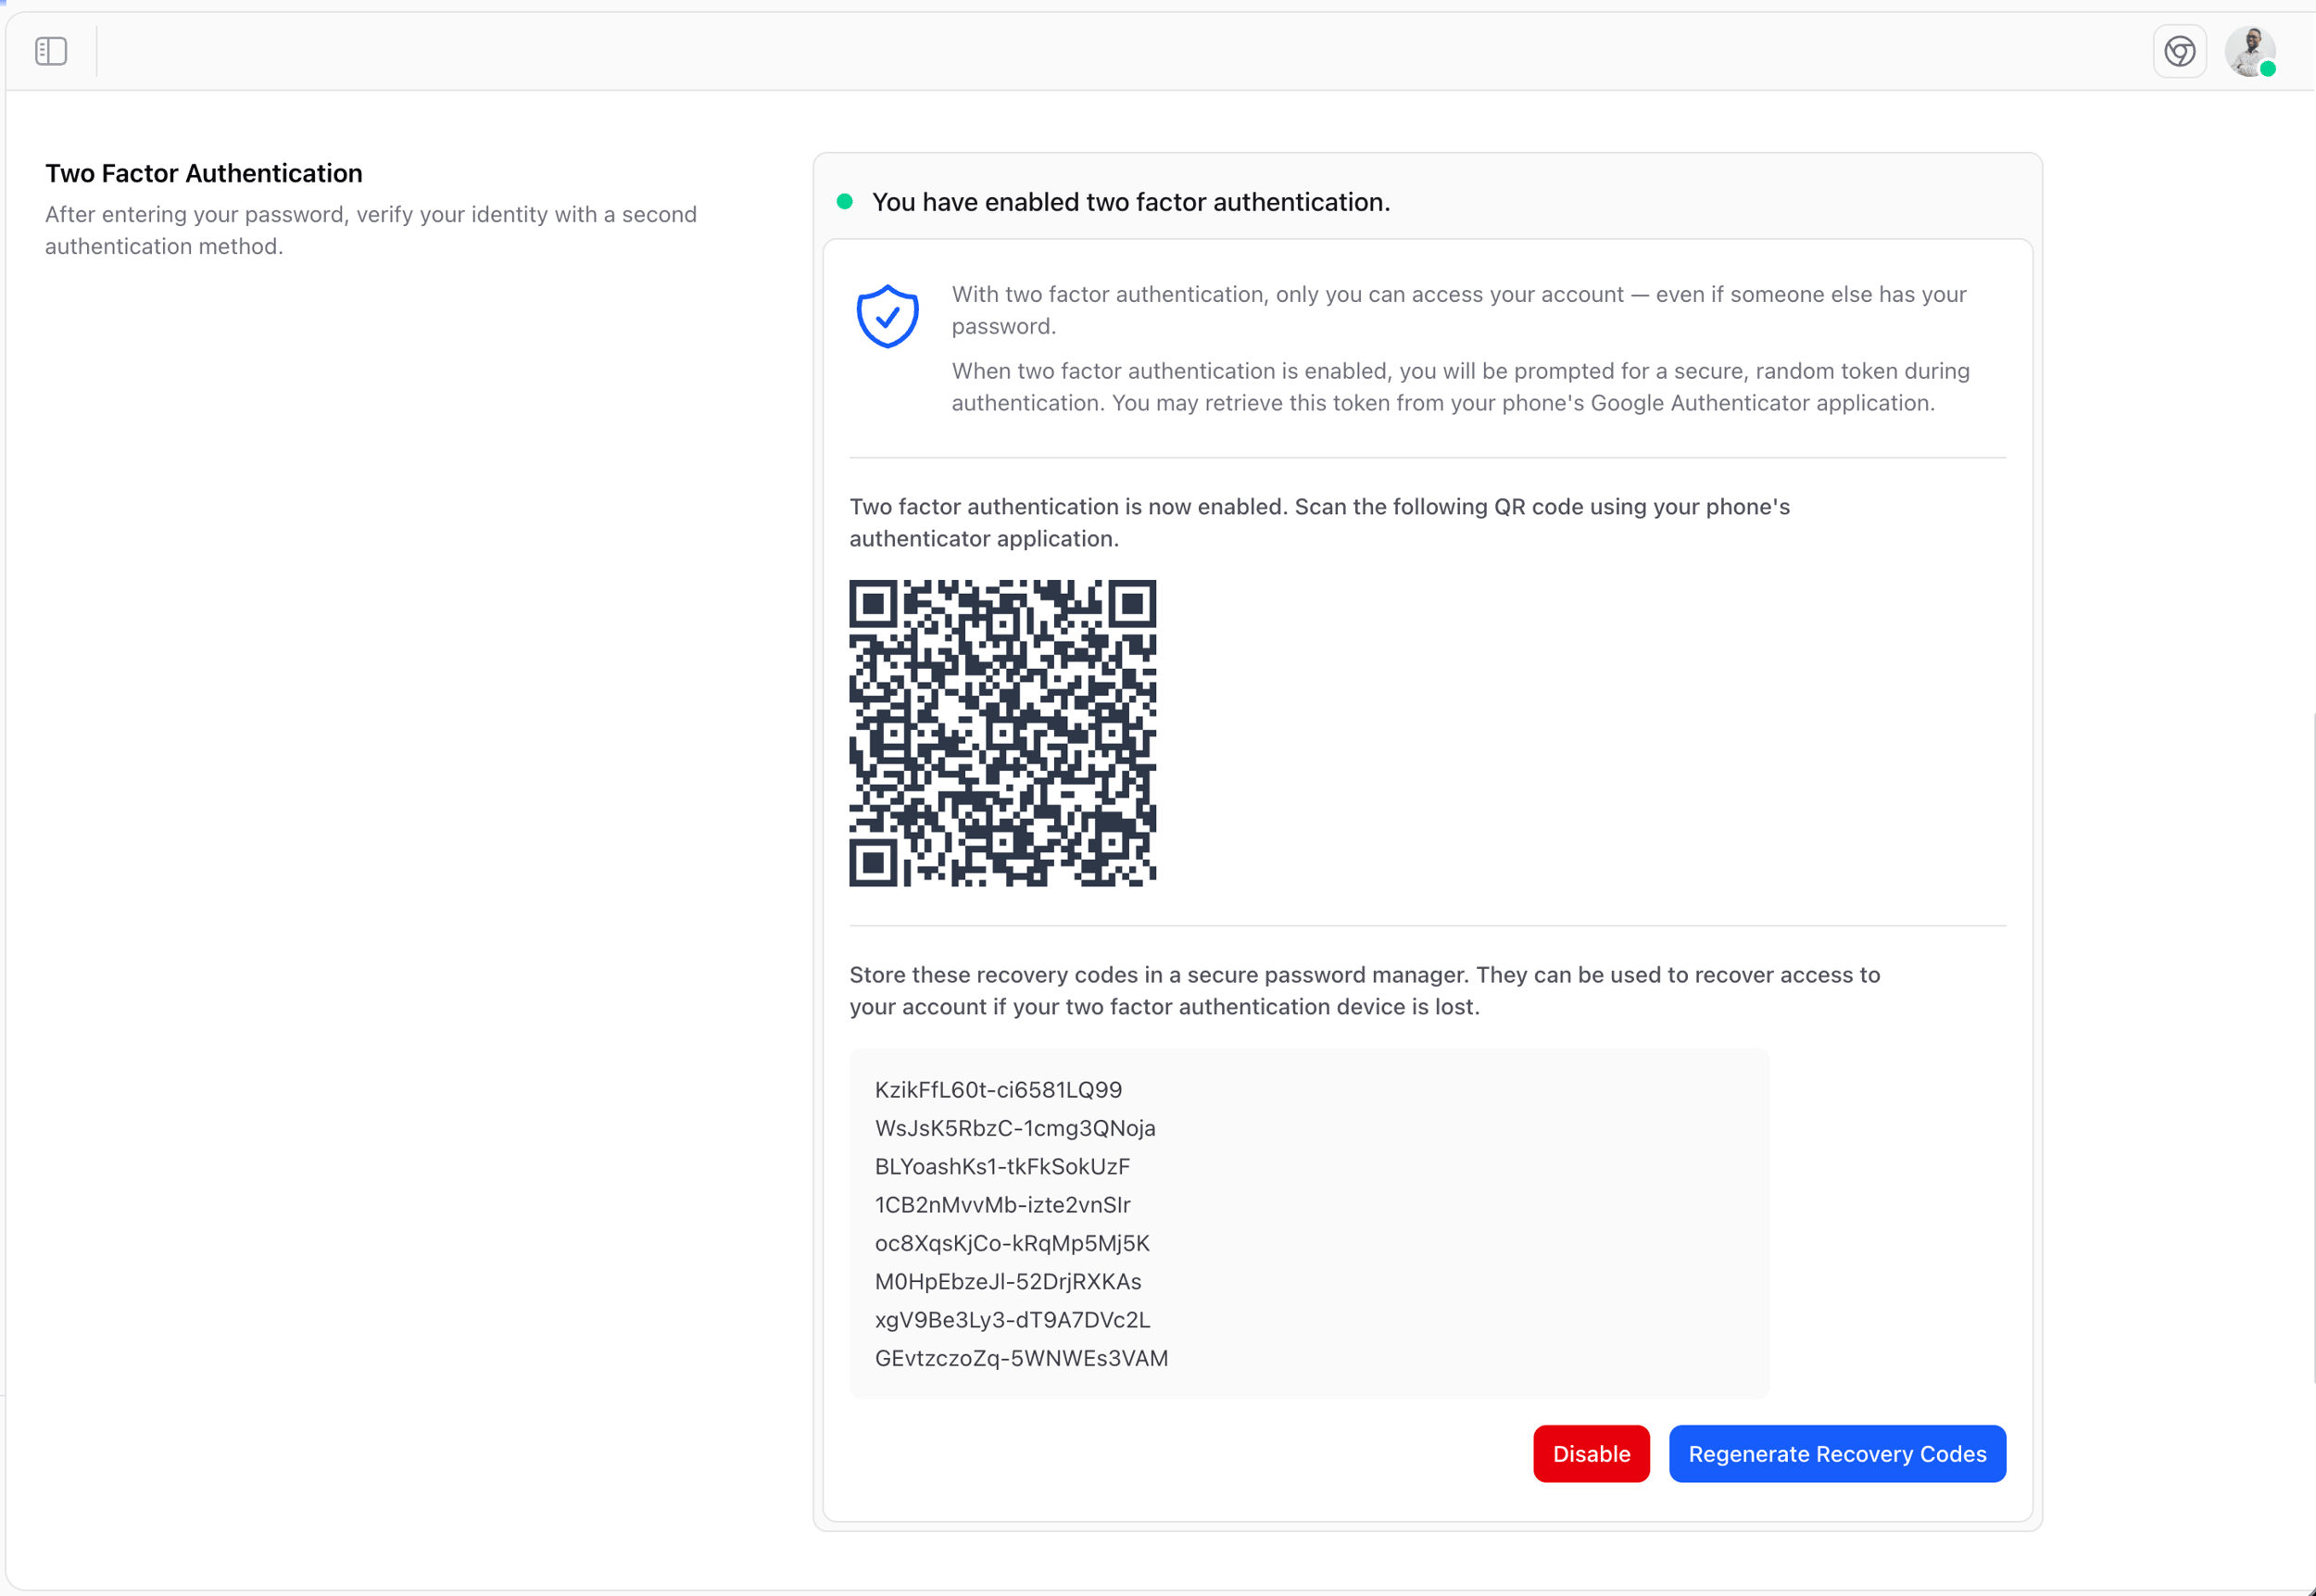Click the green enabled status dot
Screen dimensions: 2316x1596
pos(844,202)
